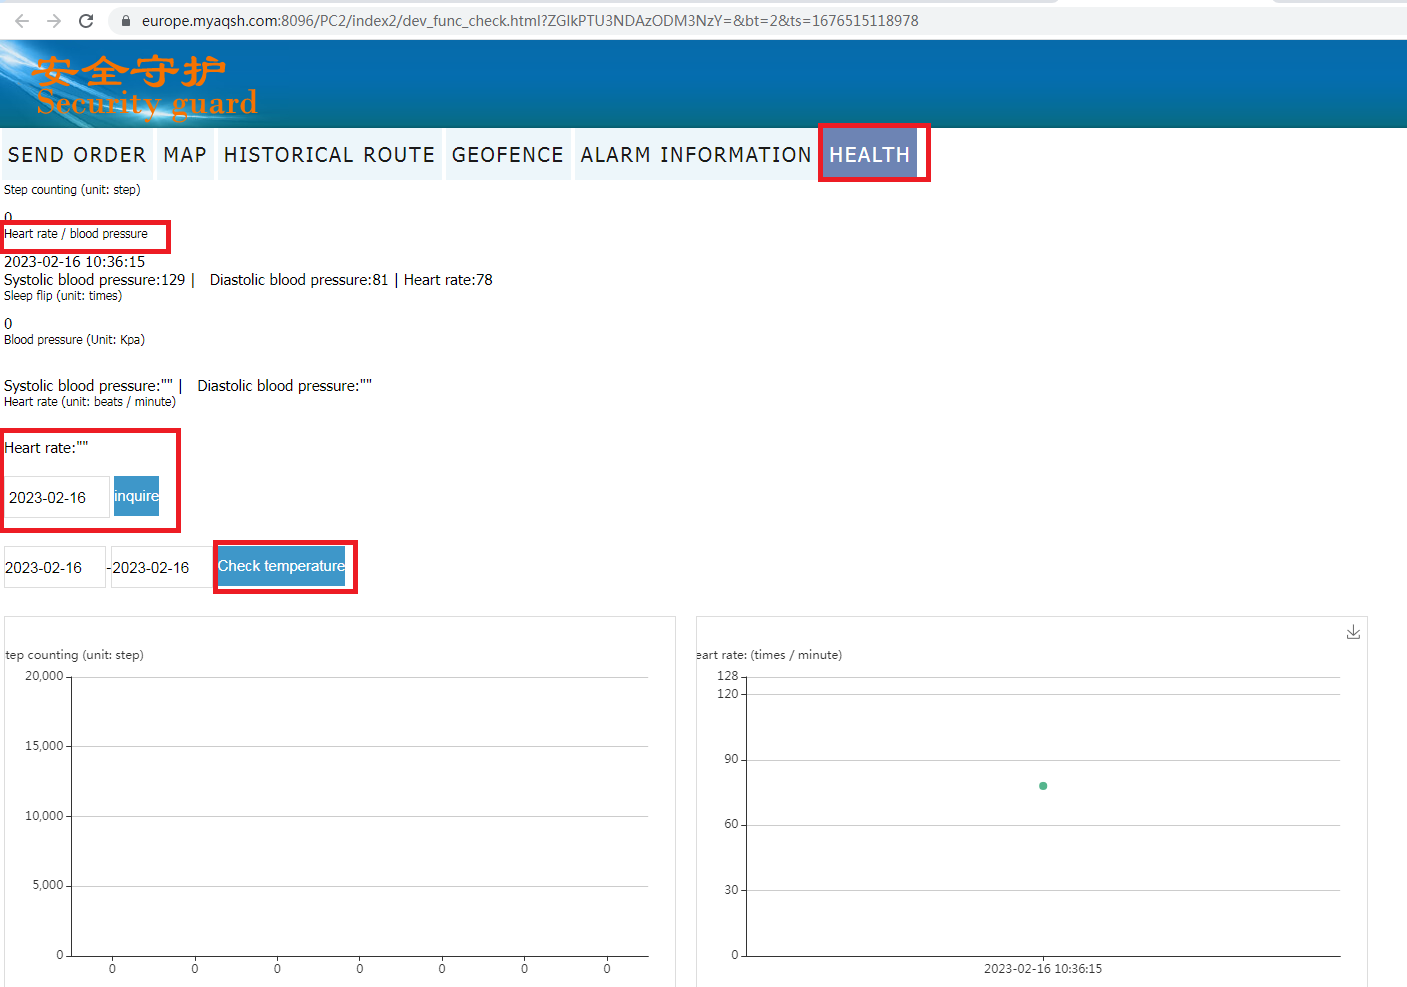Click 'Systolic blood pressure:129' text
Screen dimensions: 1407x987
pos(95,280)
